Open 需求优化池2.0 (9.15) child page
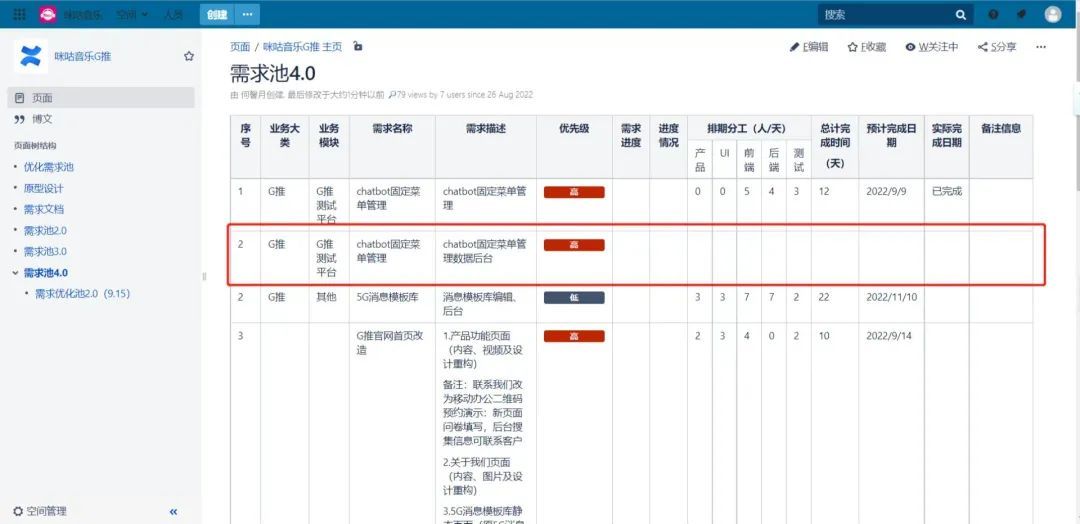The width and height of the screenshot is (1080, 524). pyautogui.click(x=83, y=293)
